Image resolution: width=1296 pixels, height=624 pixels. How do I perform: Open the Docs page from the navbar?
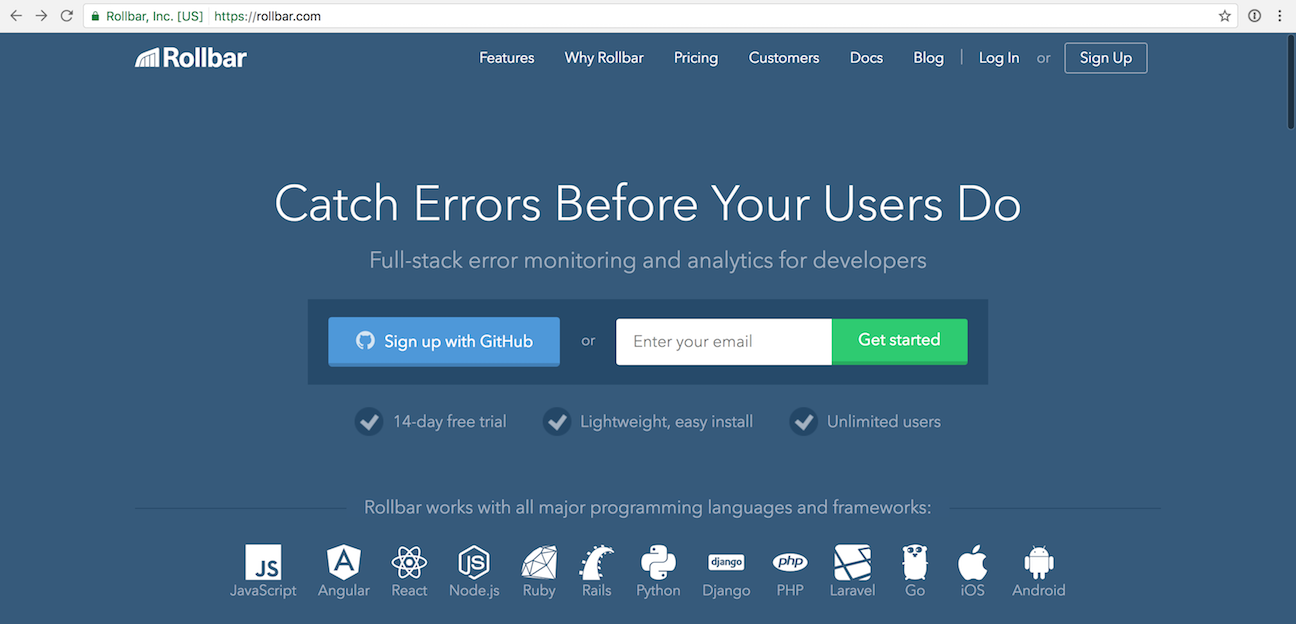(866, 57)
